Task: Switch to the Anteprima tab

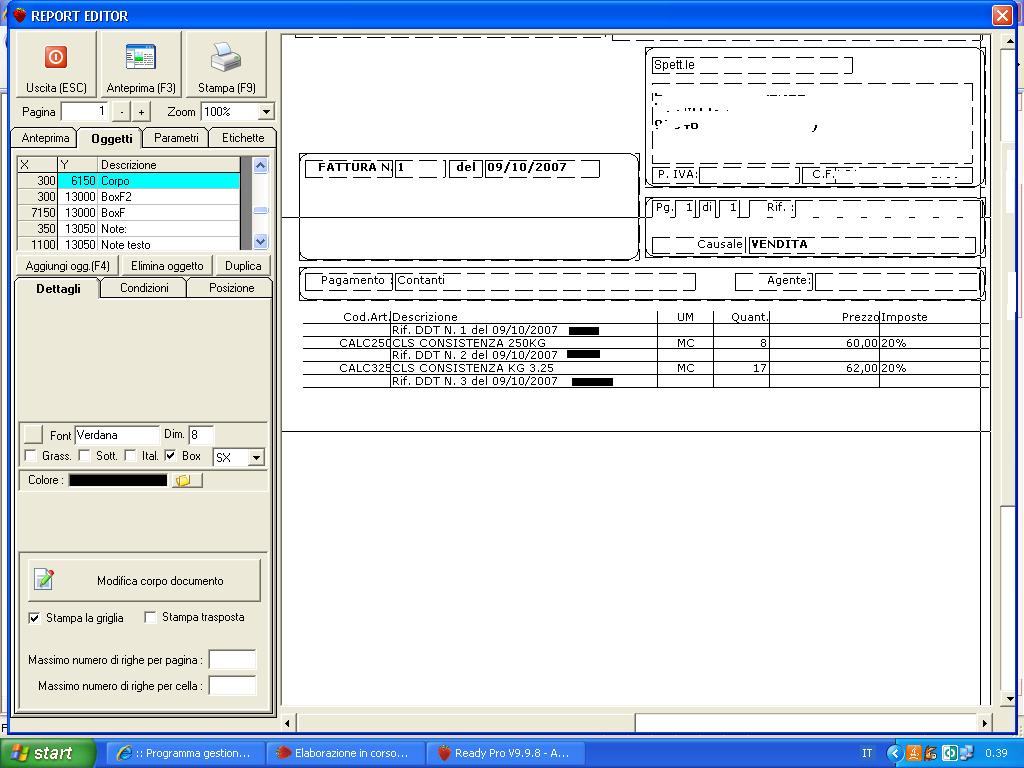Action: [x=45, y=138]
